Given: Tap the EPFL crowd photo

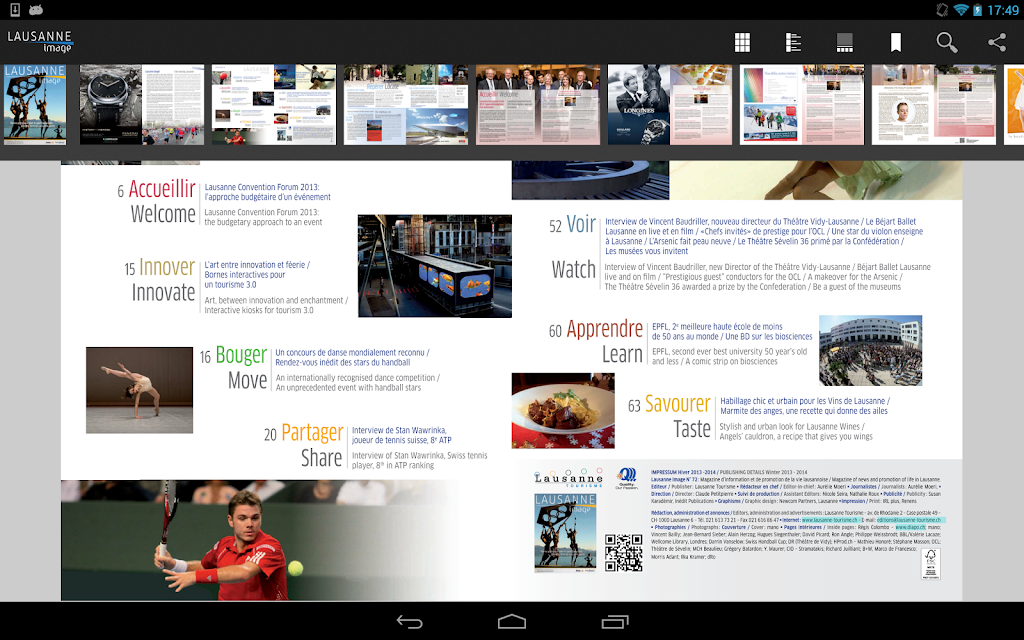Looking at the screenshot, I should [x=871, y=351].
